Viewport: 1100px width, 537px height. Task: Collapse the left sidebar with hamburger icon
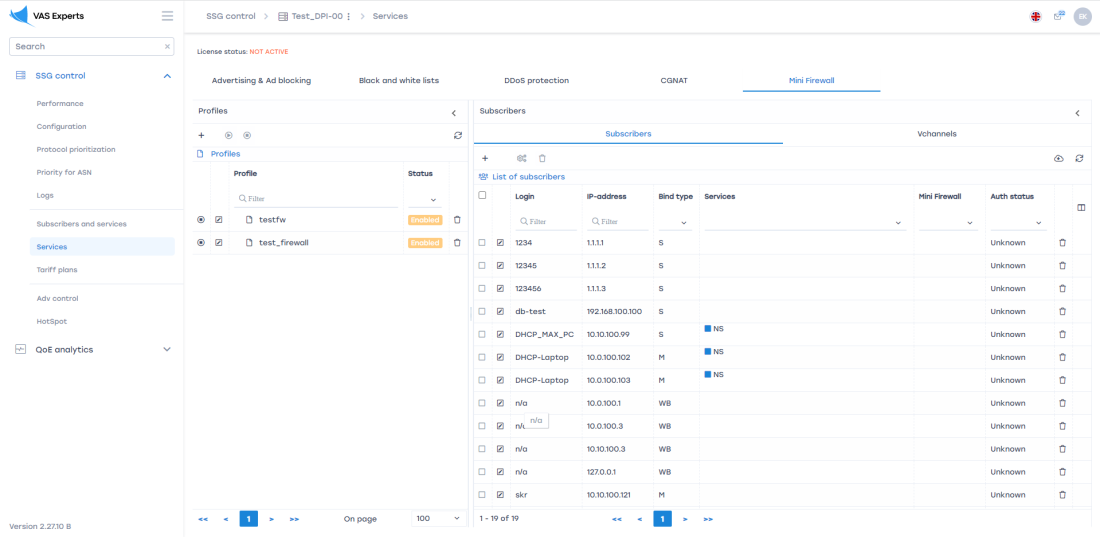pyautogui.click(x=167, y=16)
